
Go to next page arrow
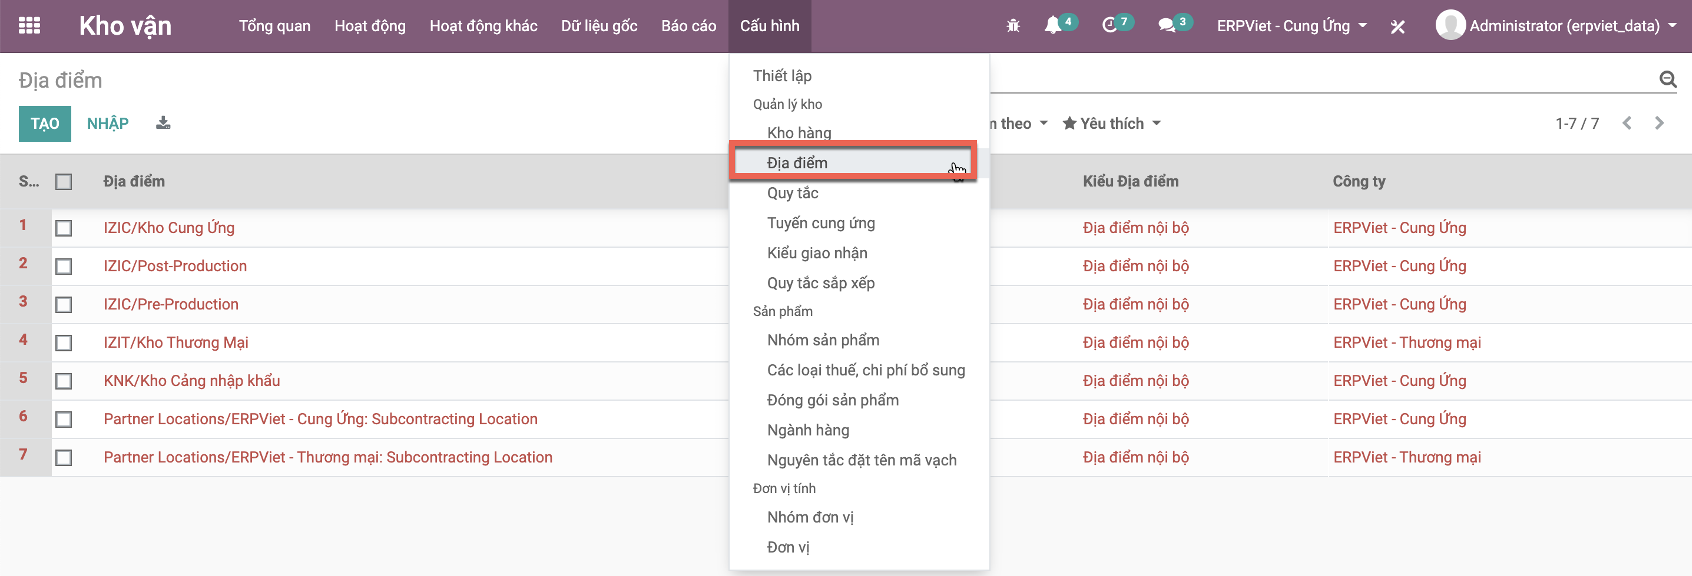[1659, 123]
